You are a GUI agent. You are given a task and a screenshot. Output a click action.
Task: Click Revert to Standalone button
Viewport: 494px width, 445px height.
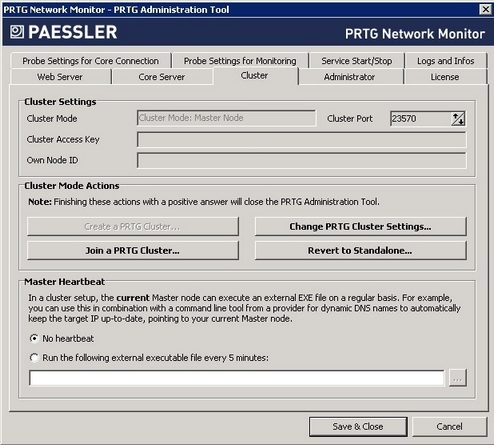[360, 251]
